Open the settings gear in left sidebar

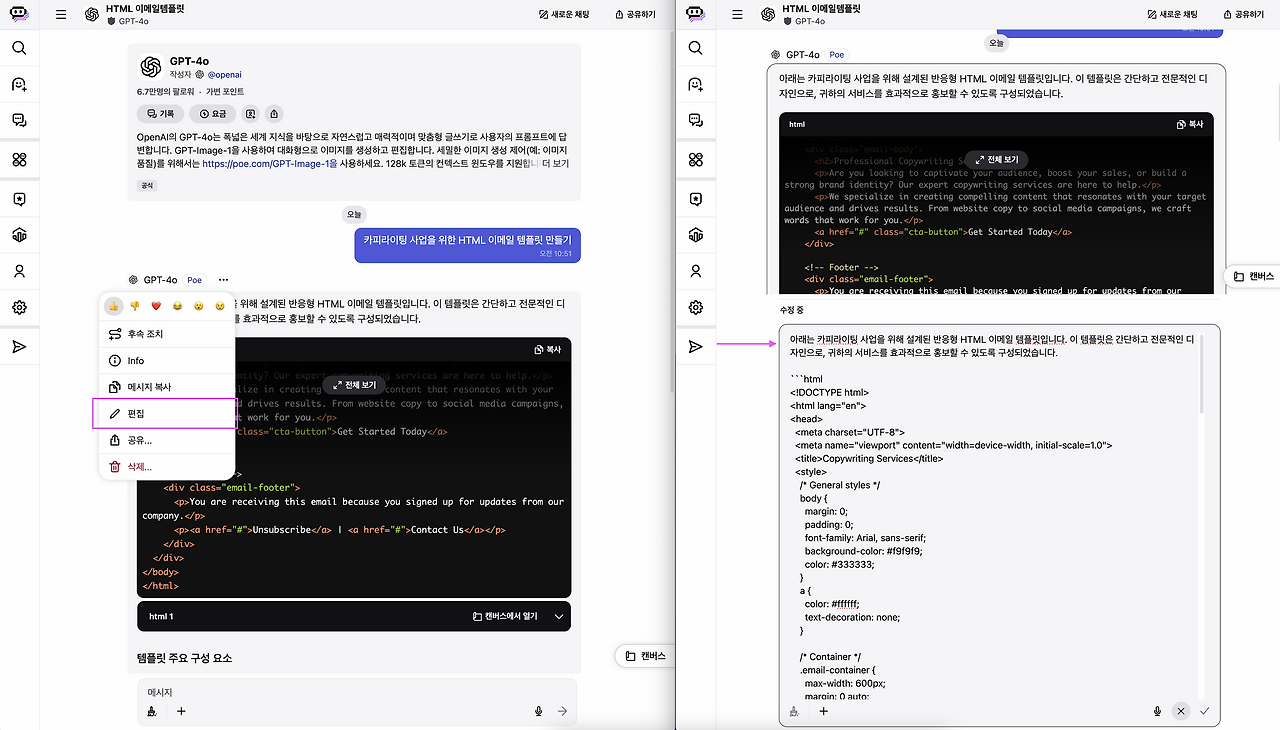coord(19,307)
